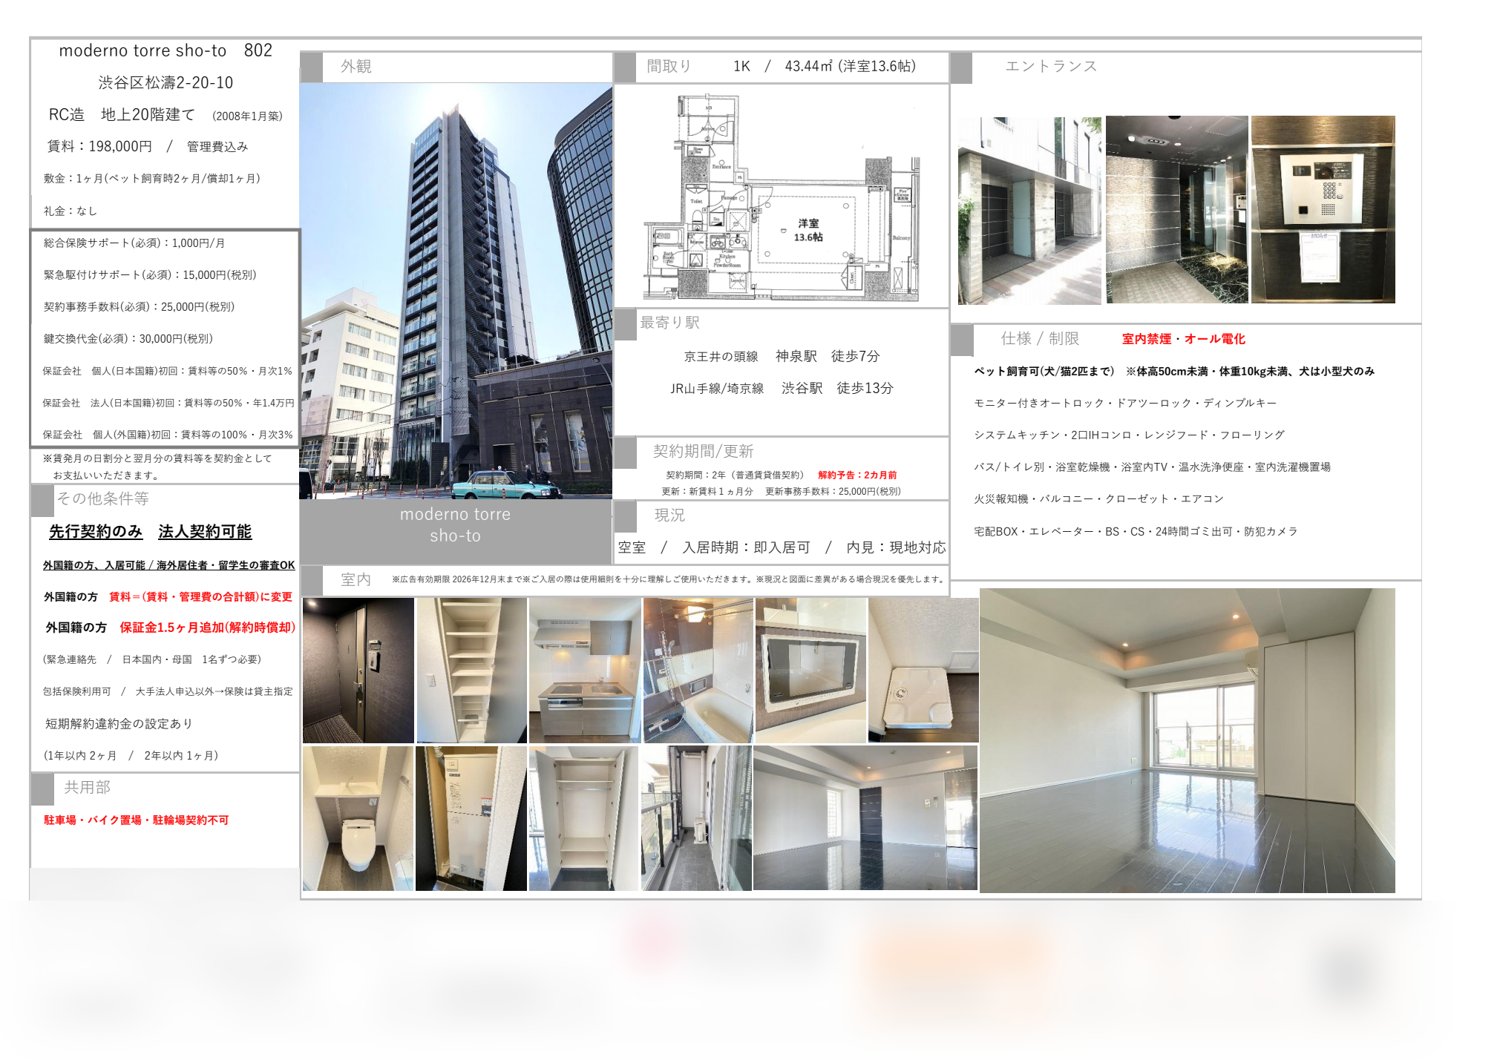Select '京王井の頭線 神泉駅 徒歩7分' line
This screenshot has height=1060, width=1500.
click(x=782, y=356)
